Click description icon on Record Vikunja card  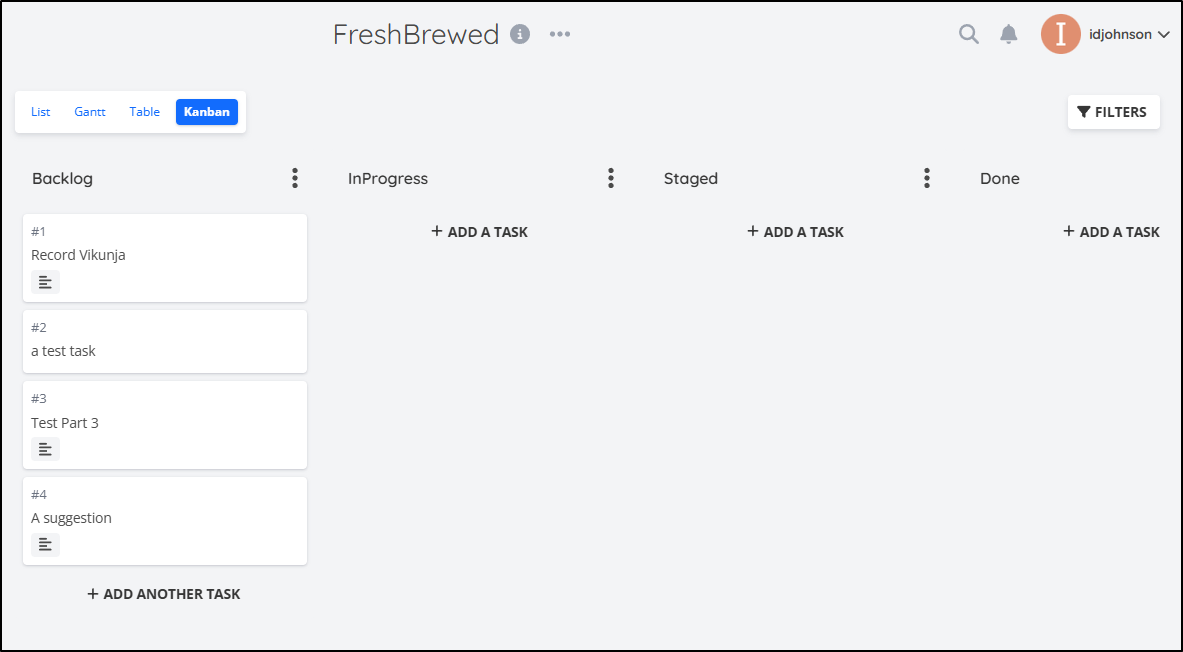pos(45,282)
